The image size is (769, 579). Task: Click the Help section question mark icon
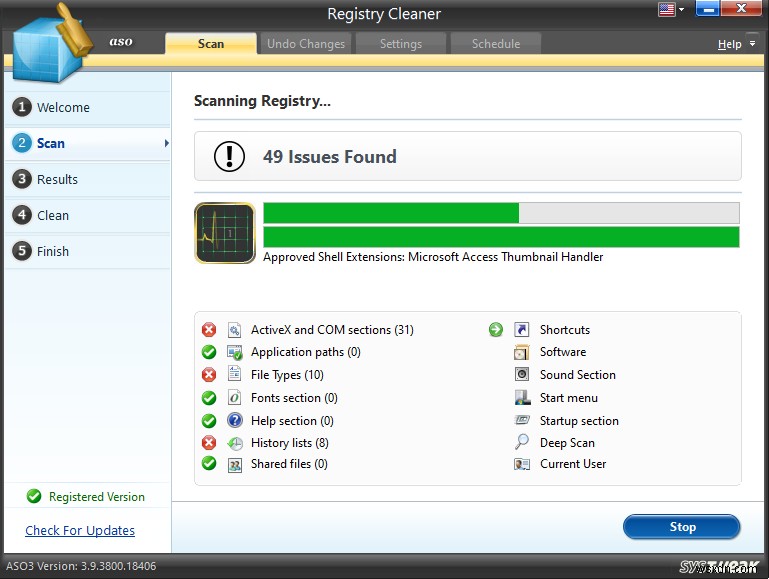click(235, 420)
